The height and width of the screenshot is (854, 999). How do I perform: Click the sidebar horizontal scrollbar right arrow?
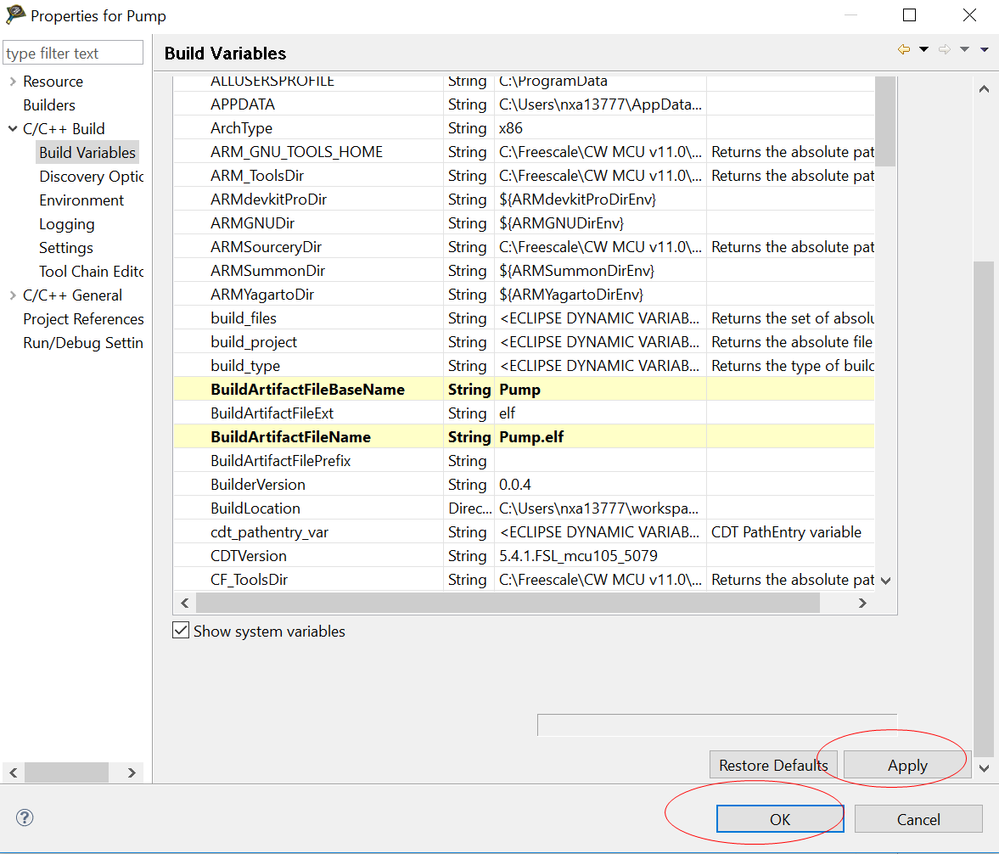[x=131, y=773]
